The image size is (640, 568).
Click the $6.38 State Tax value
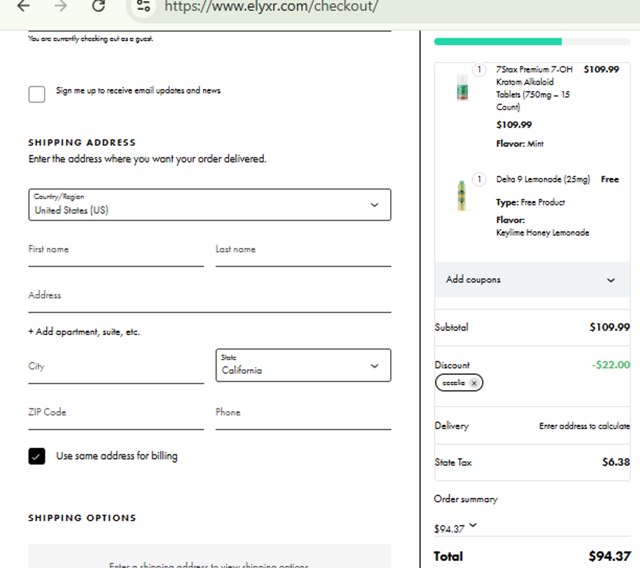(x=616, y=462)
